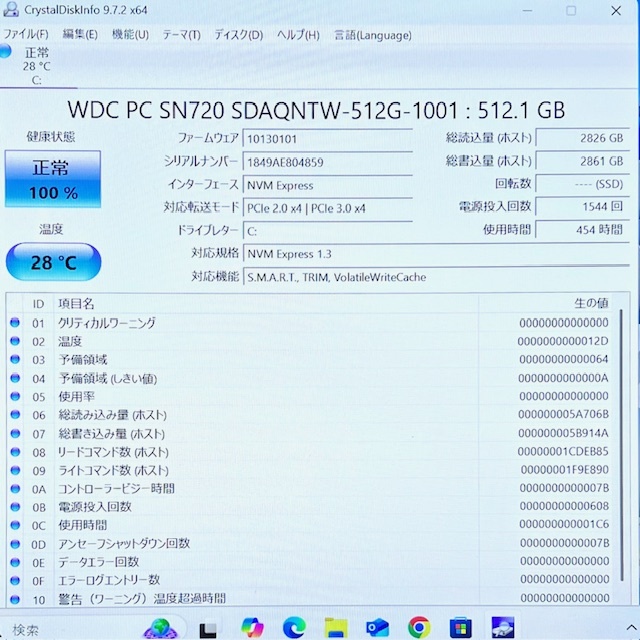Open Microsoft Edge from the taskbar

[294, 627]
